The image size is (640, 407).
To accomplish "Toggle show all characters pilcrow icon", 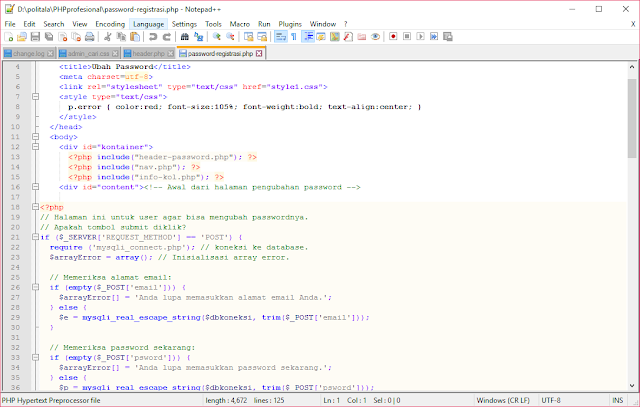I will (294, 37).
